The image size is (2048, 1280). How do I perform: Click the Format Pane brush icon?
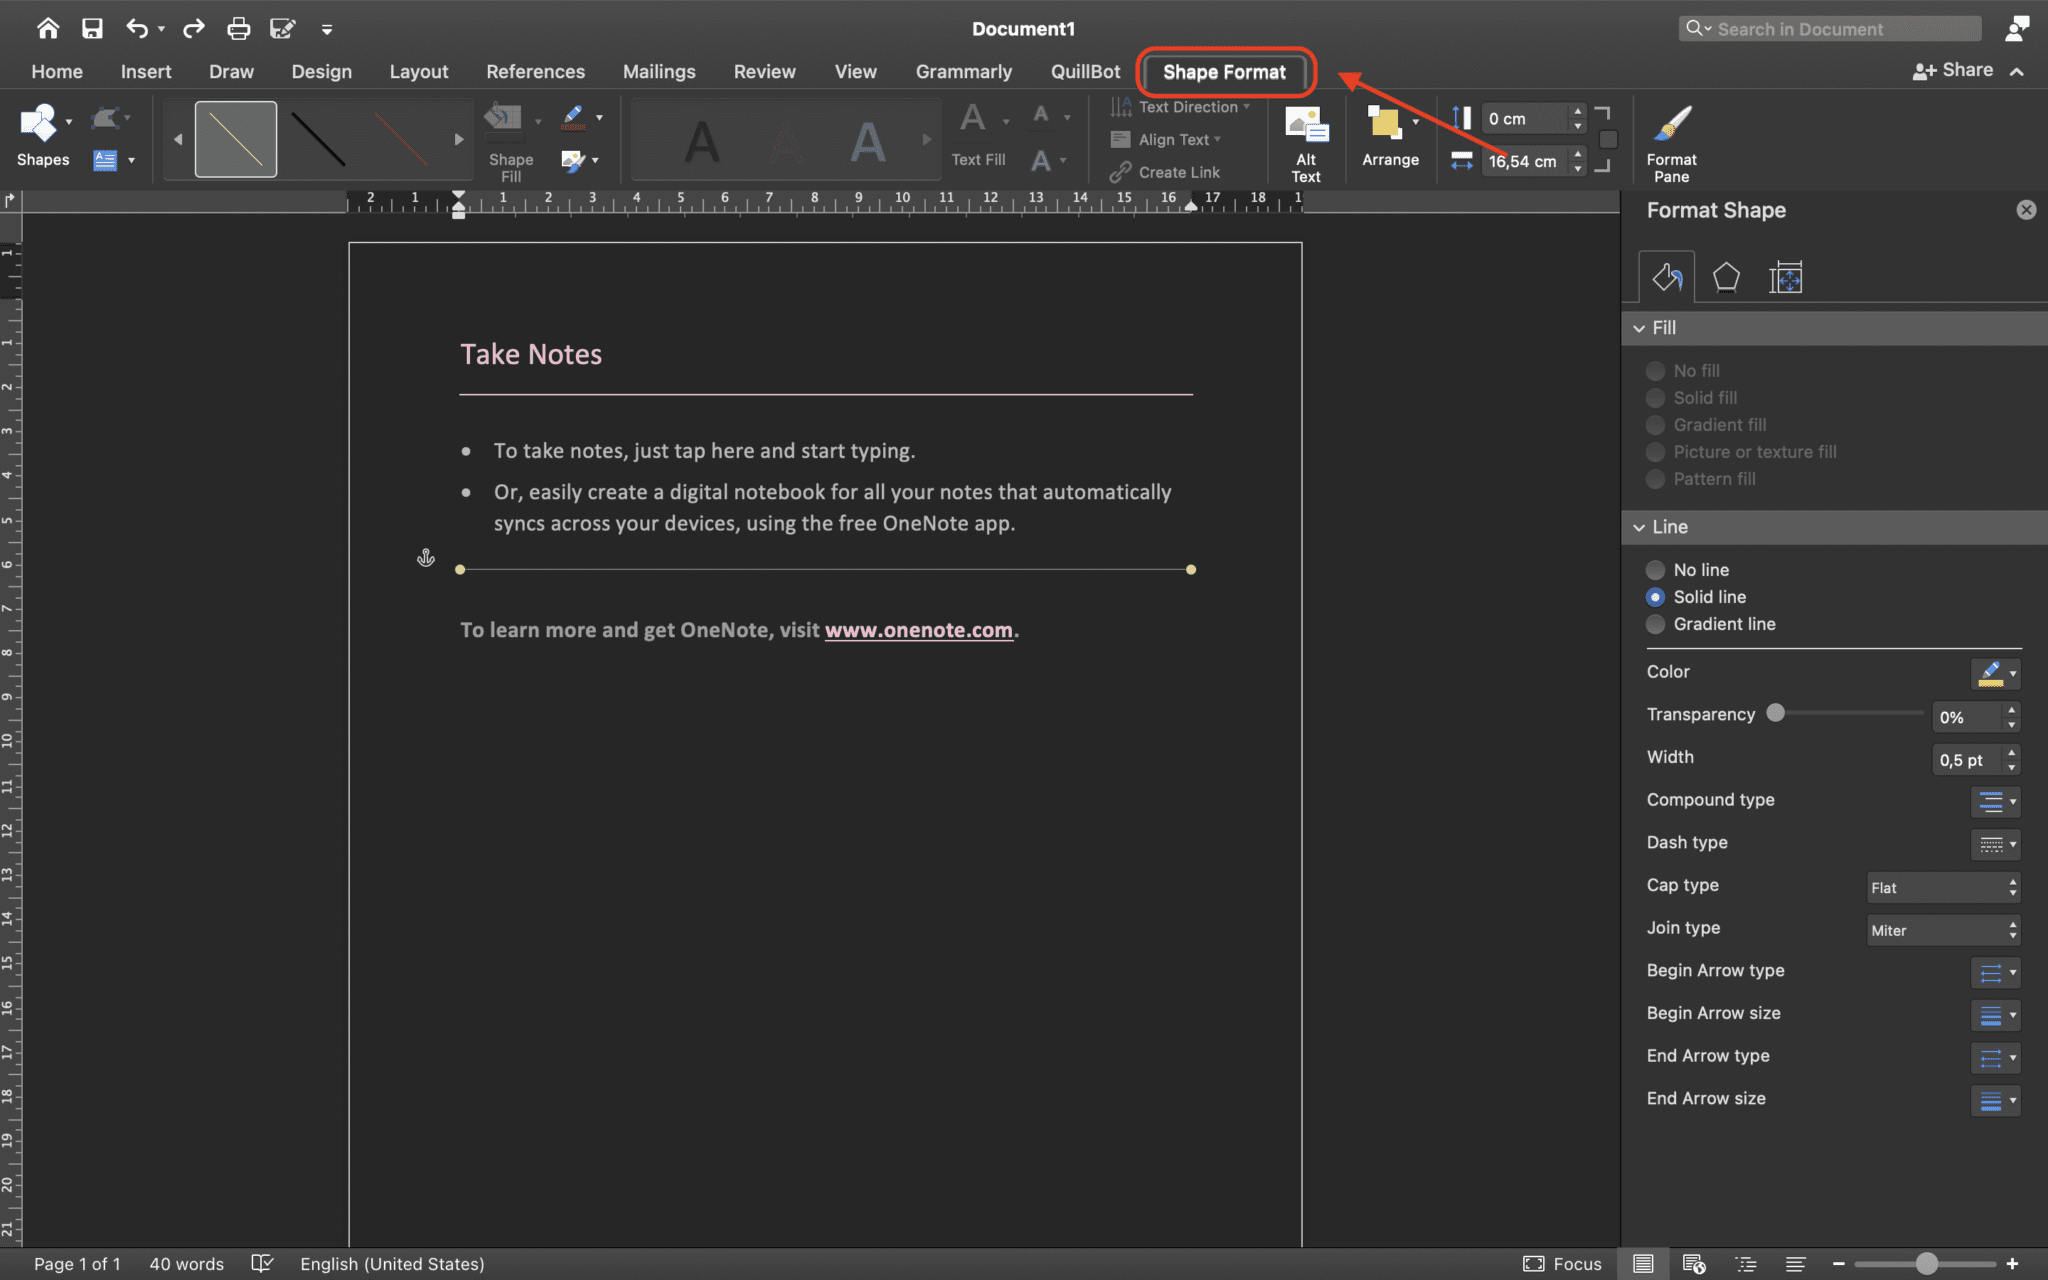click(x=1671, y=122)
